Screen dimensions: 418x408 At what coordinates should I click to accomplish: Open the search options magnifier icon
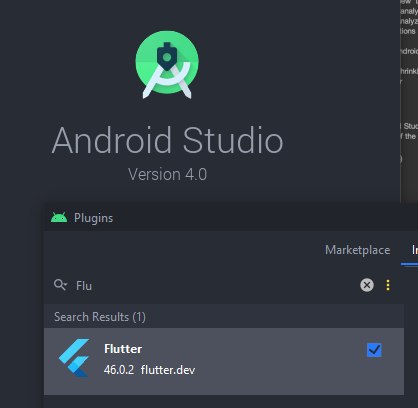tap(60, 285)
